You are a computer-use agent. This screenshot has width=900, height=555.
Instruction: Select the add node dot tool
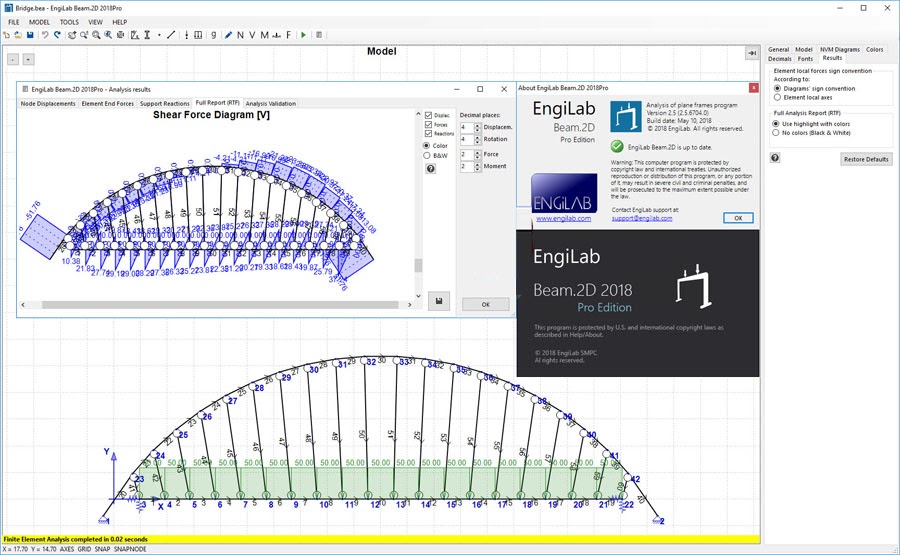point(159,35)
